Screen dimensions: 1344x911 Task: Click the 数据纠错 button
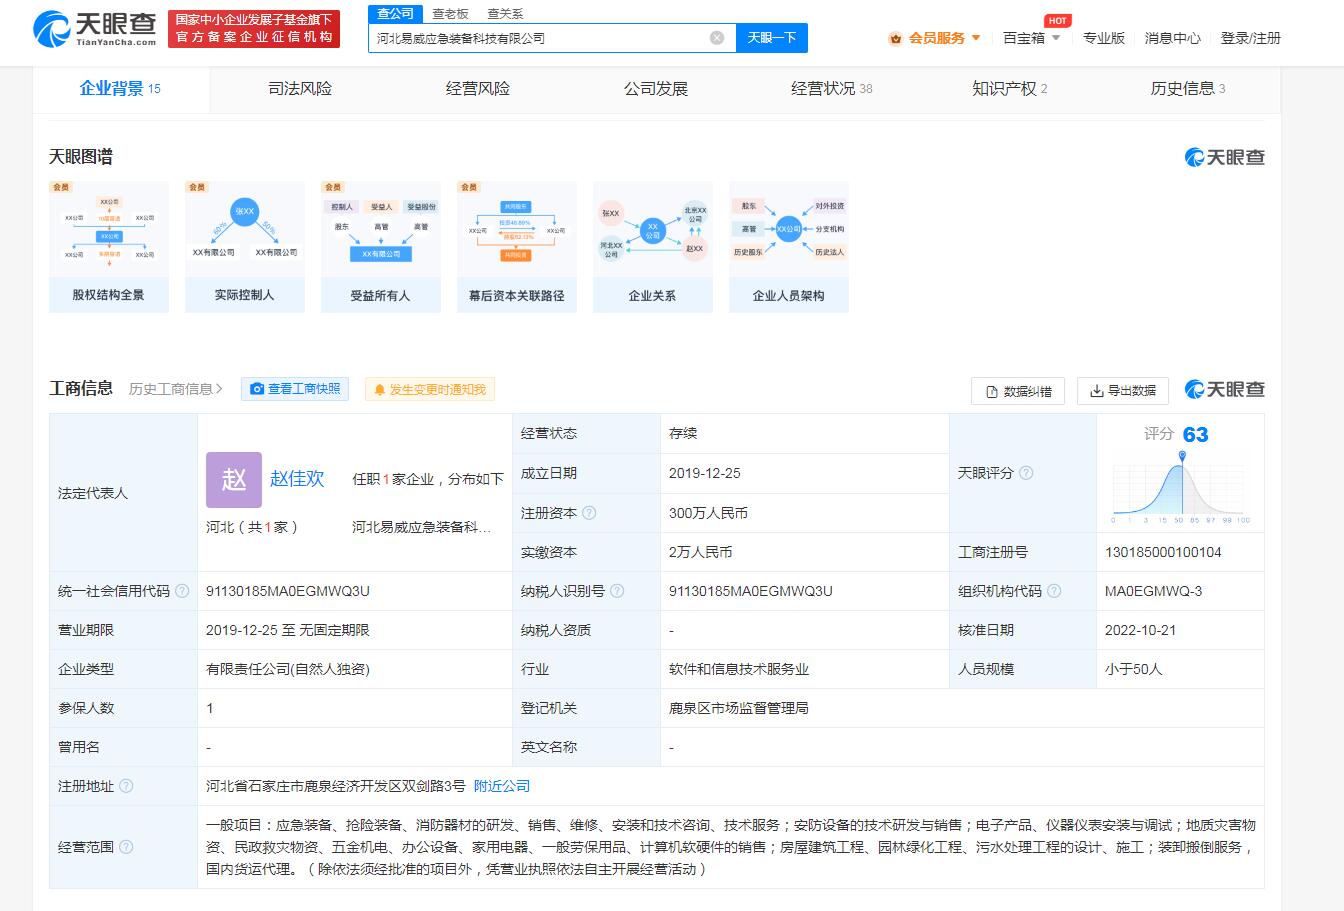[x=1018, y=391]
